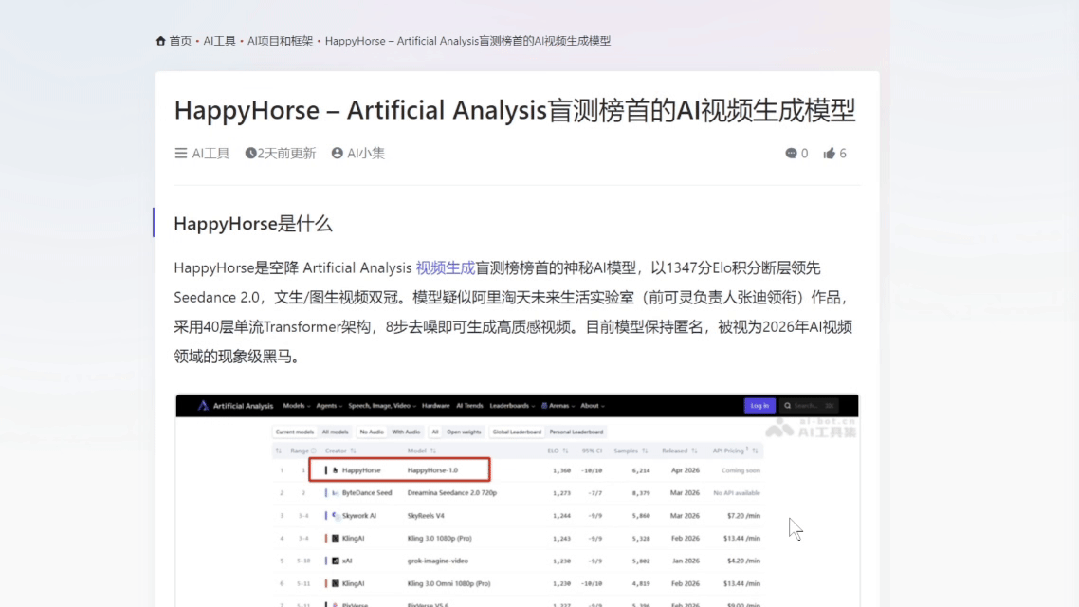Click the Search field in the embedded screenshot
1079x607 pixels.
tap(809, 406)
